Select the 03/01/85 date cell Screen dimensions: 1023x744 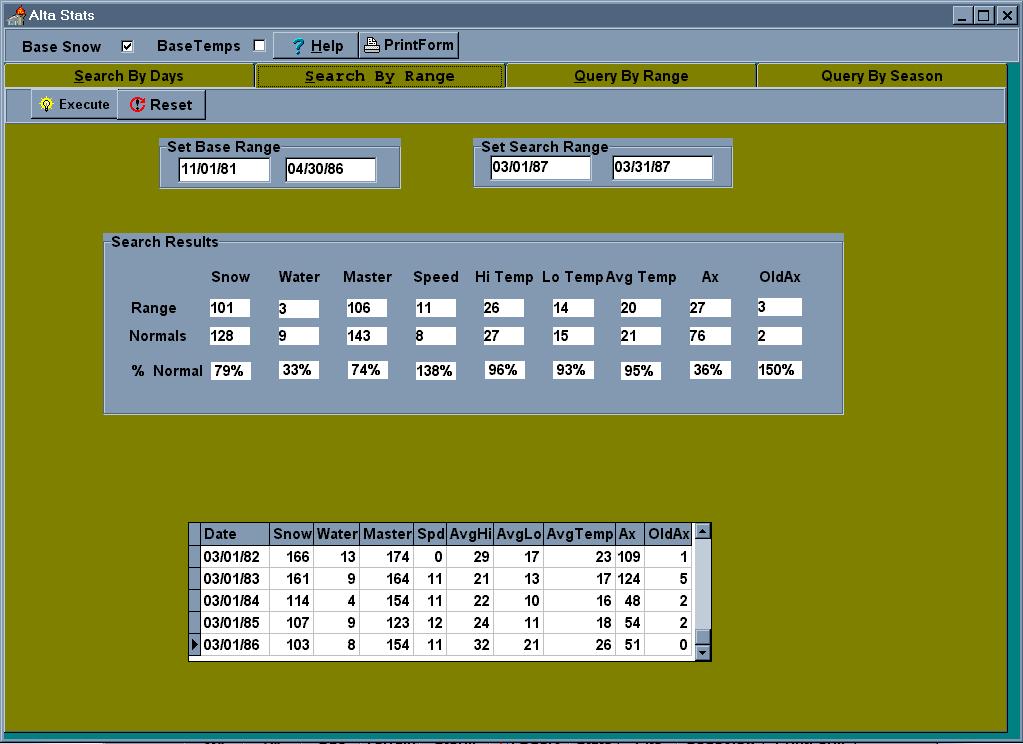[x=236, y=623]
